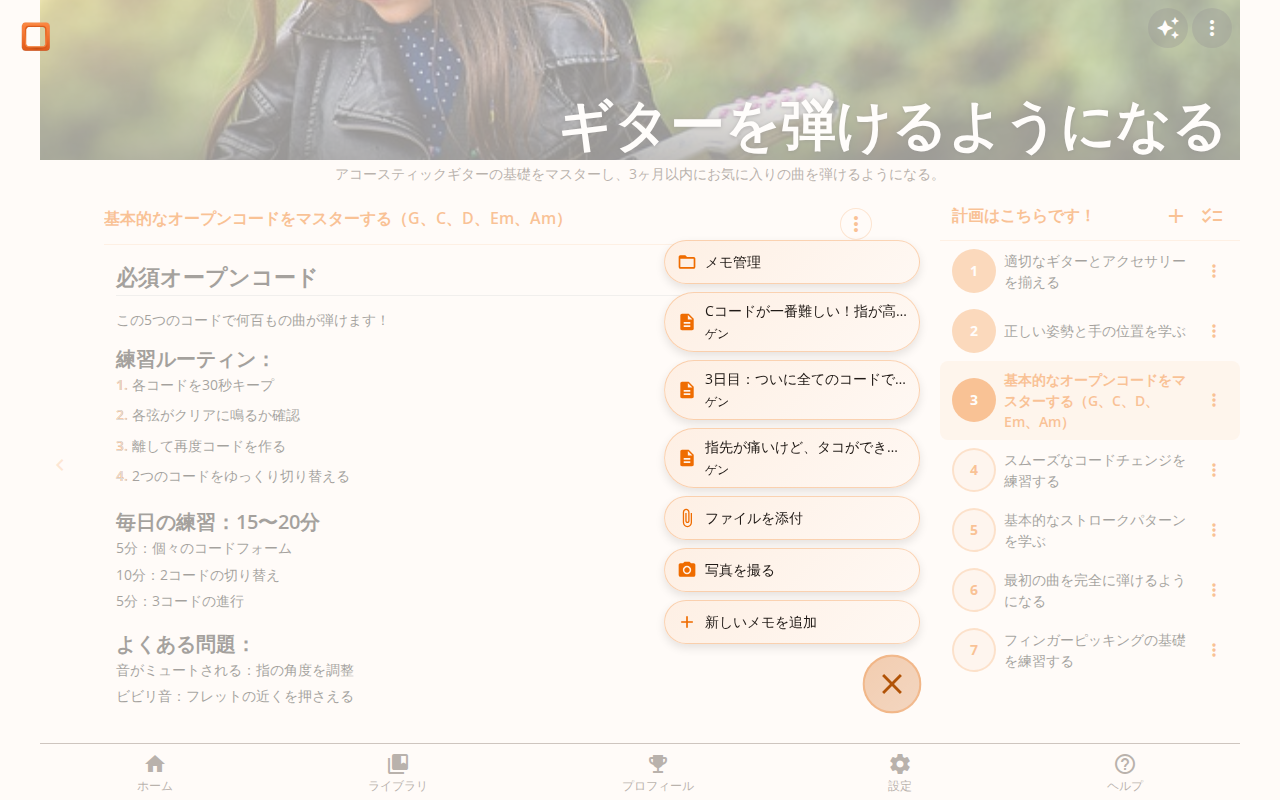Open step text 正しい姿勢と手の位置を学ぶ
Image resolution: width=1280 pixels, height=800 pixels.
coord(1095,331)
